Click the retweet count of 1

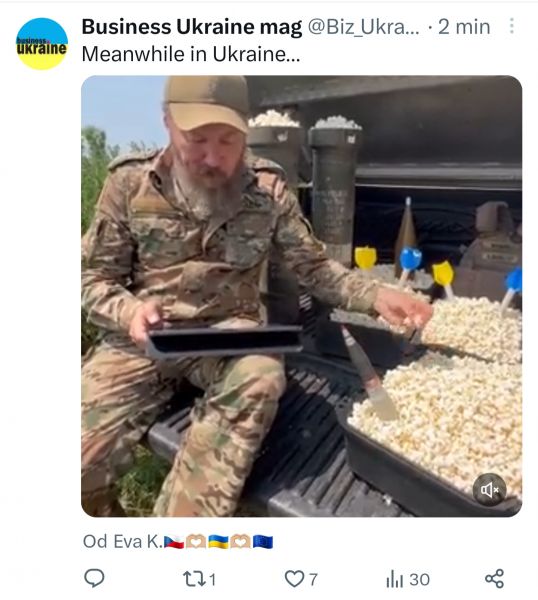pyautogui.click(x=213, y=579)
